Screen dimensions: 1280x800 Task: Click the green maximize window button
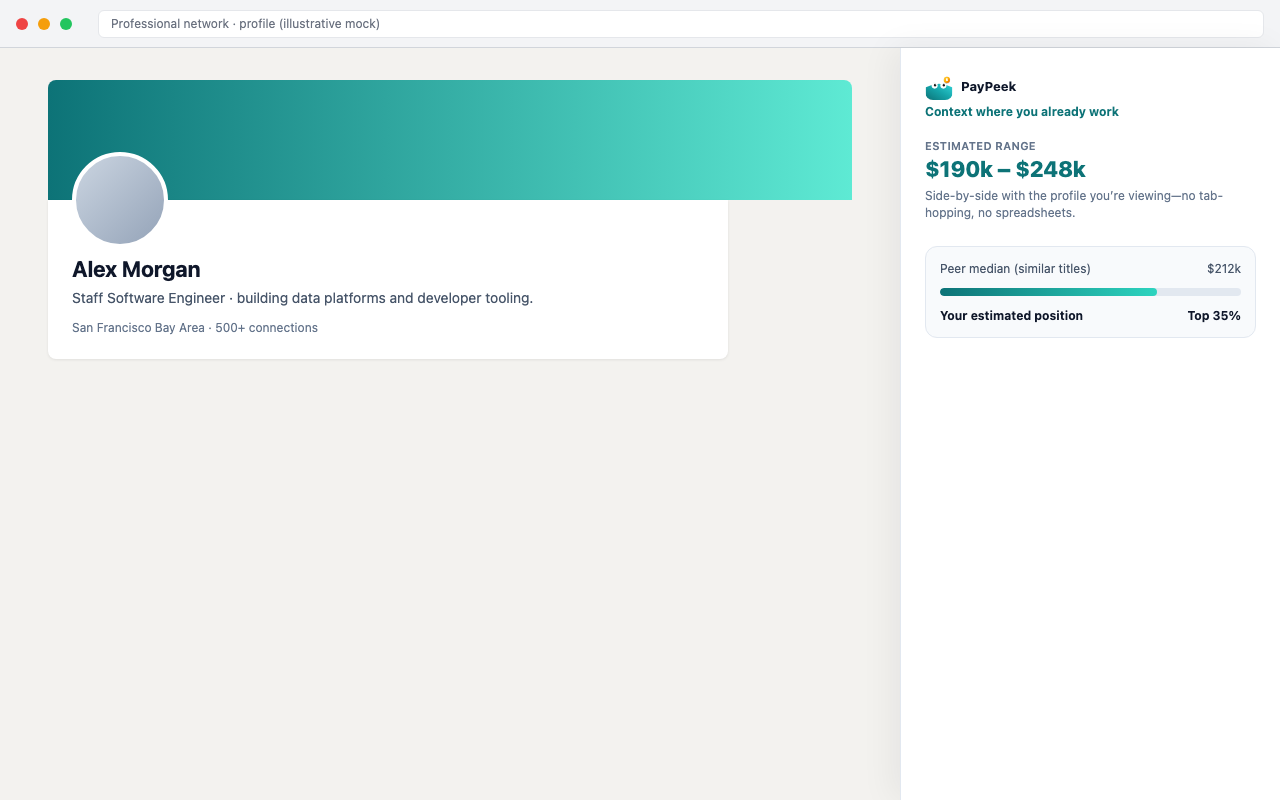coord(66,24)
